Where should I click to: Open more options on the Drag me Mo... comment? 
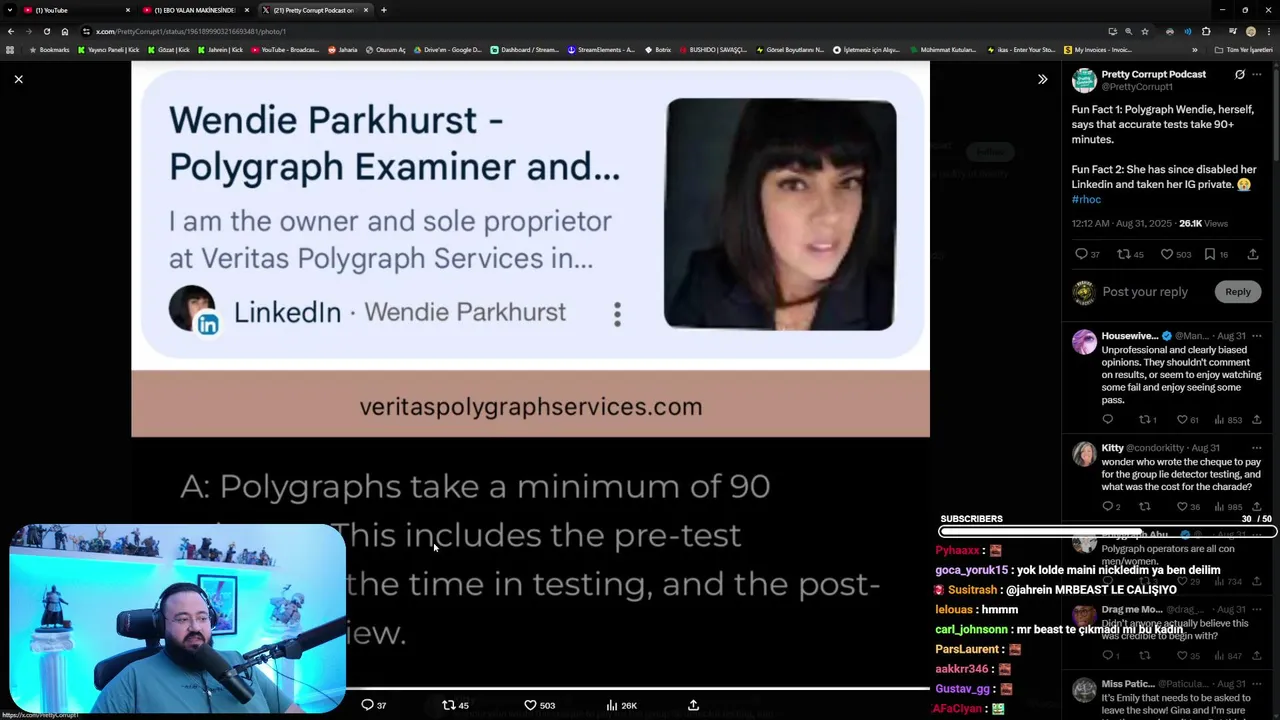click(x=1257, y=610)
